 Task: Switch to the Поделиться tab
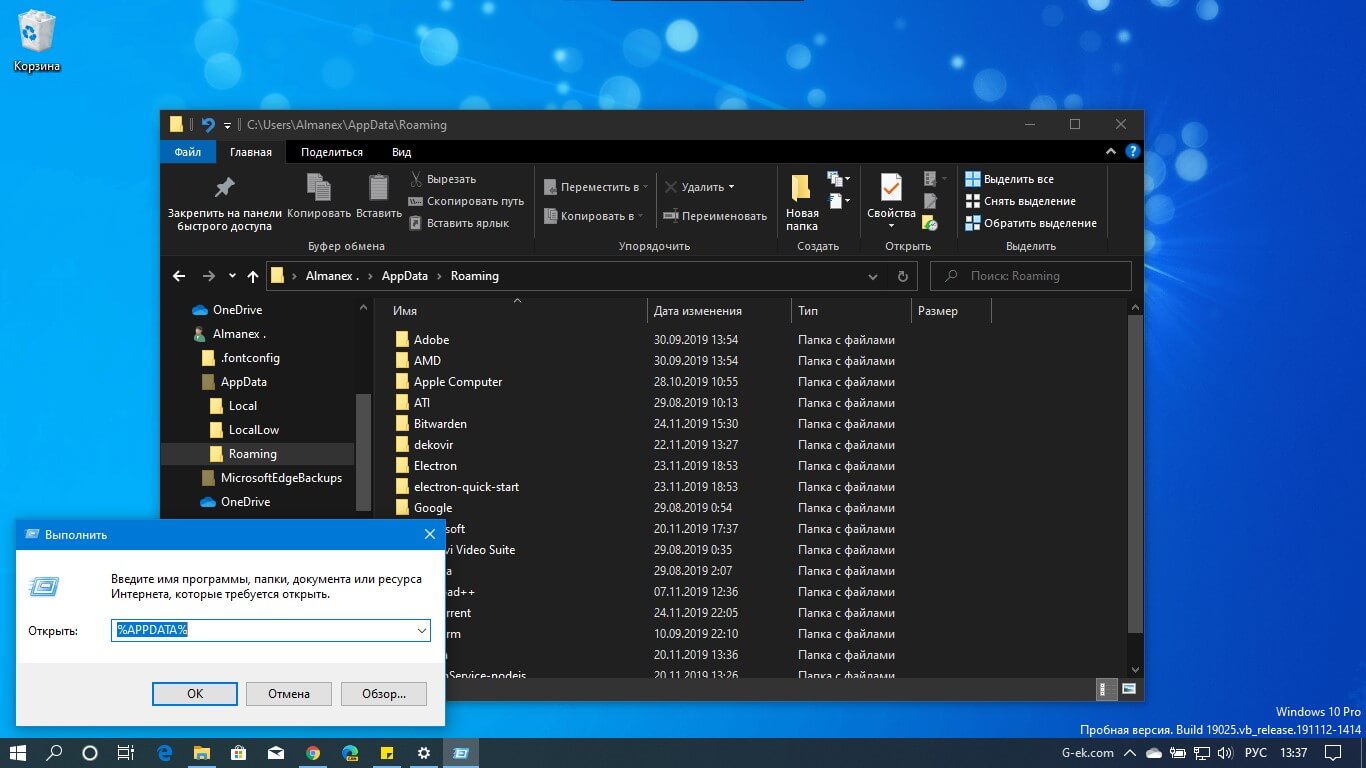[x=332, y=152]
